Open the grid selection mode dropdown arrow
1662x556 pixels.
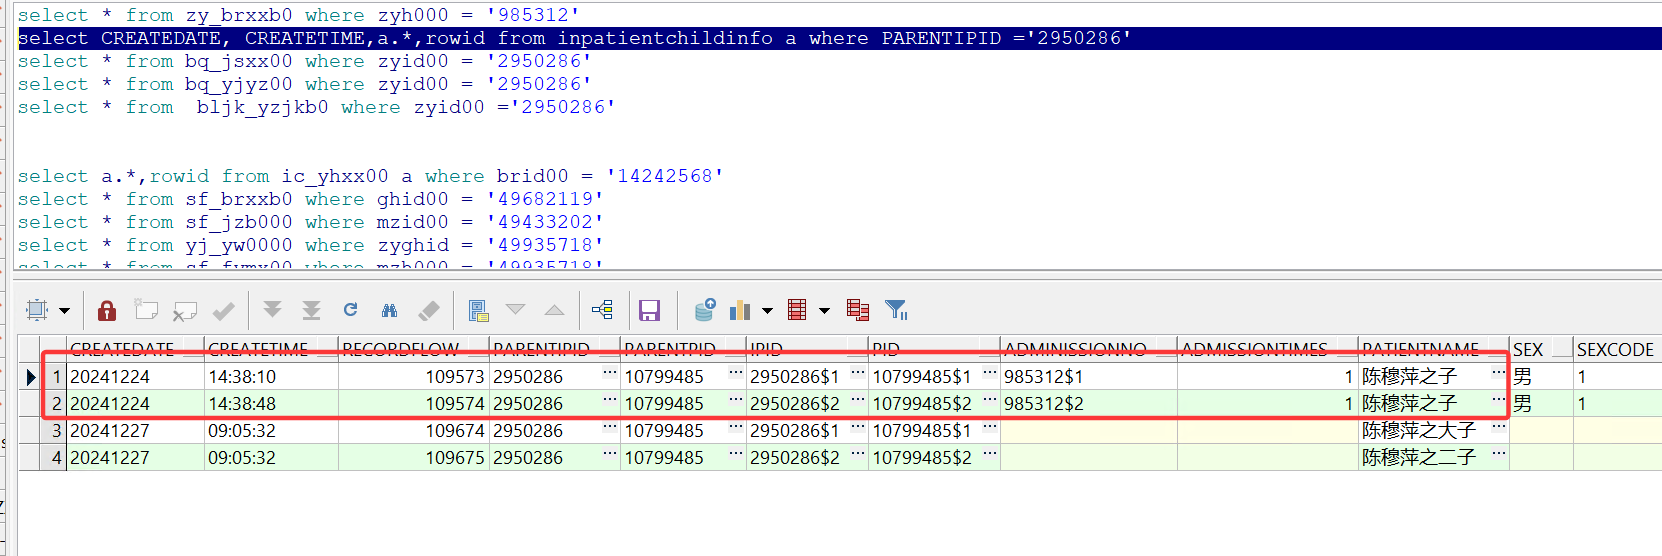65,311
